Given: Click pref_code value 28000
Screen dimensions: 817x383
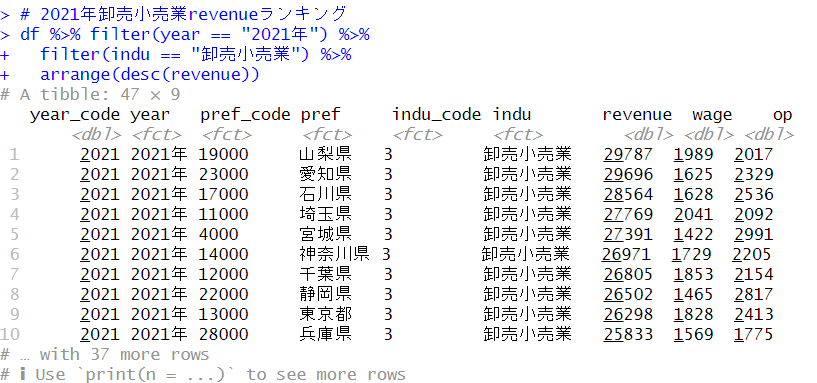Looking at the screenshot, I should 223,334.
